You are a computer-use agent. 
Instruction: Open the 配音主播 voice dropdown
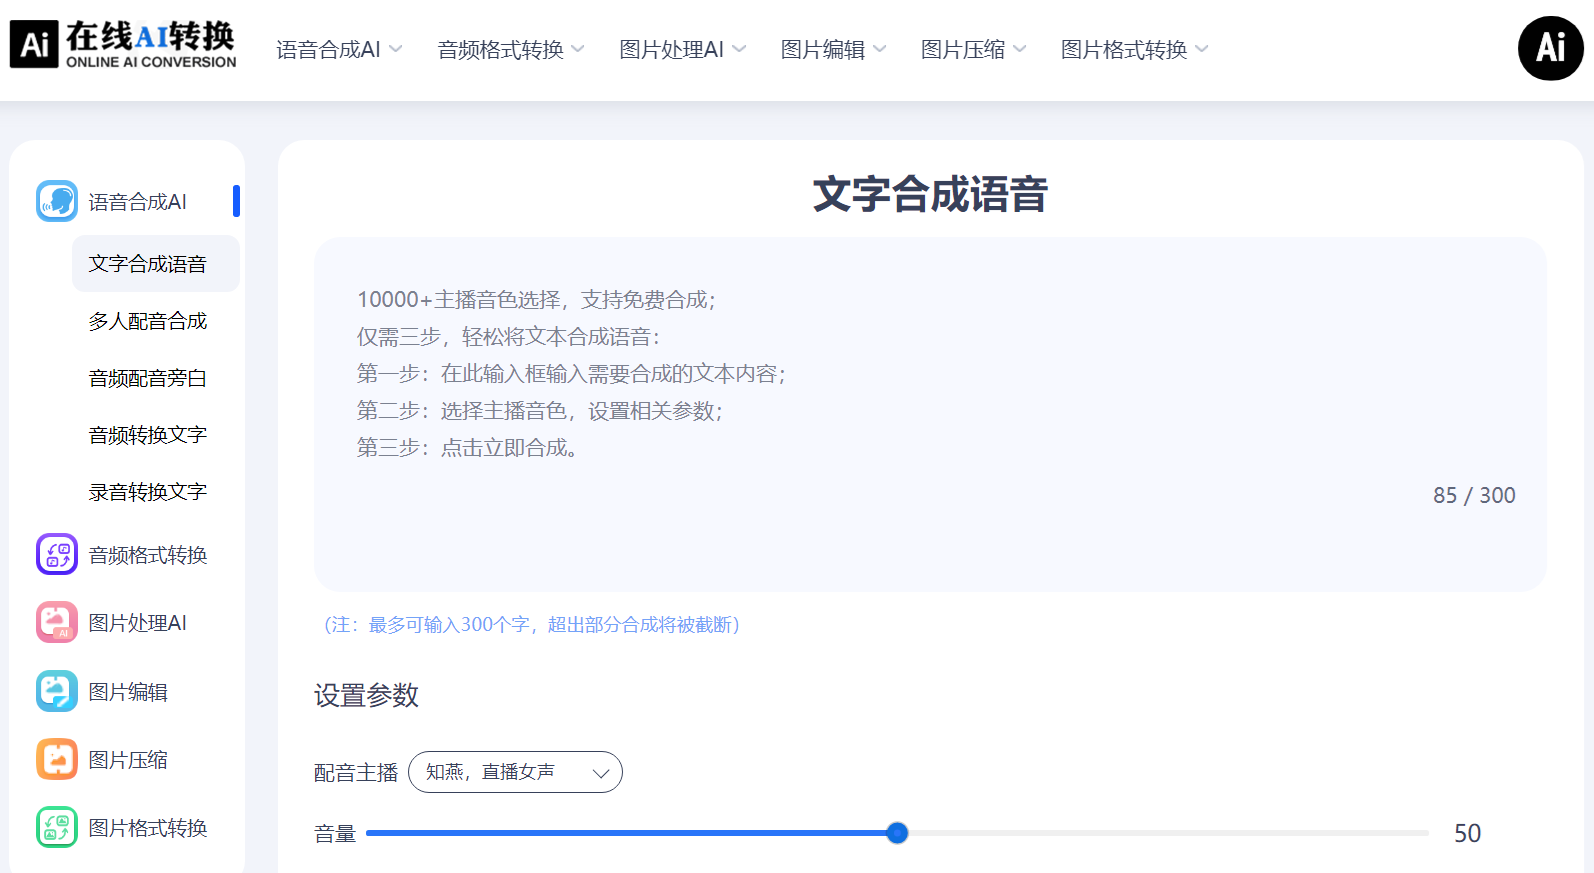515,772
